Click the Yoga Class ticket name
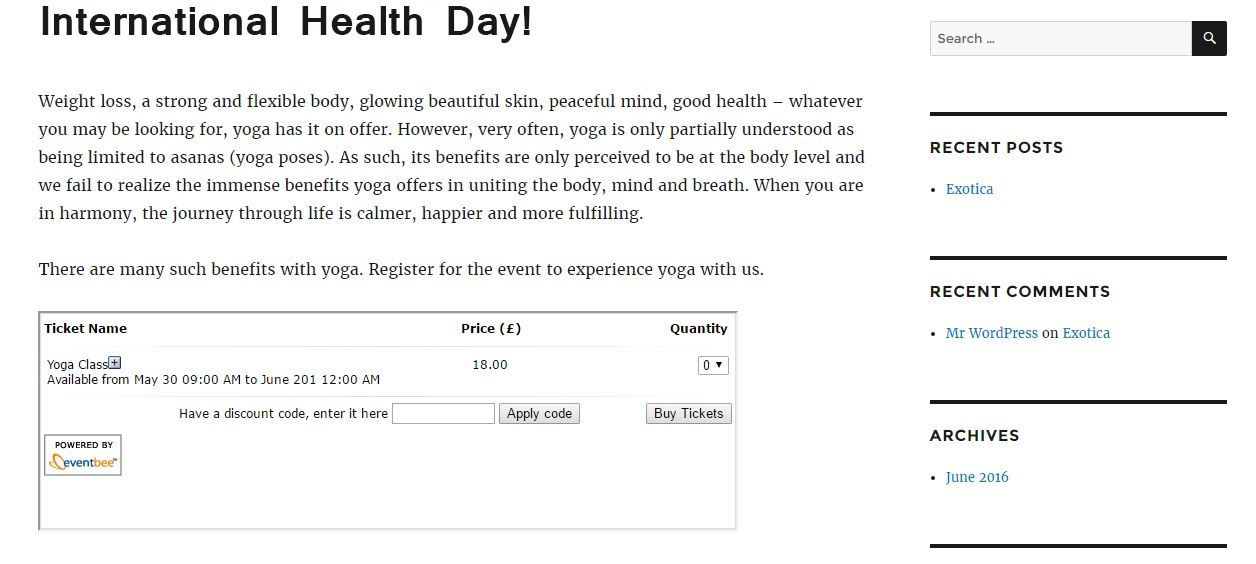 (x=77, y=365)
